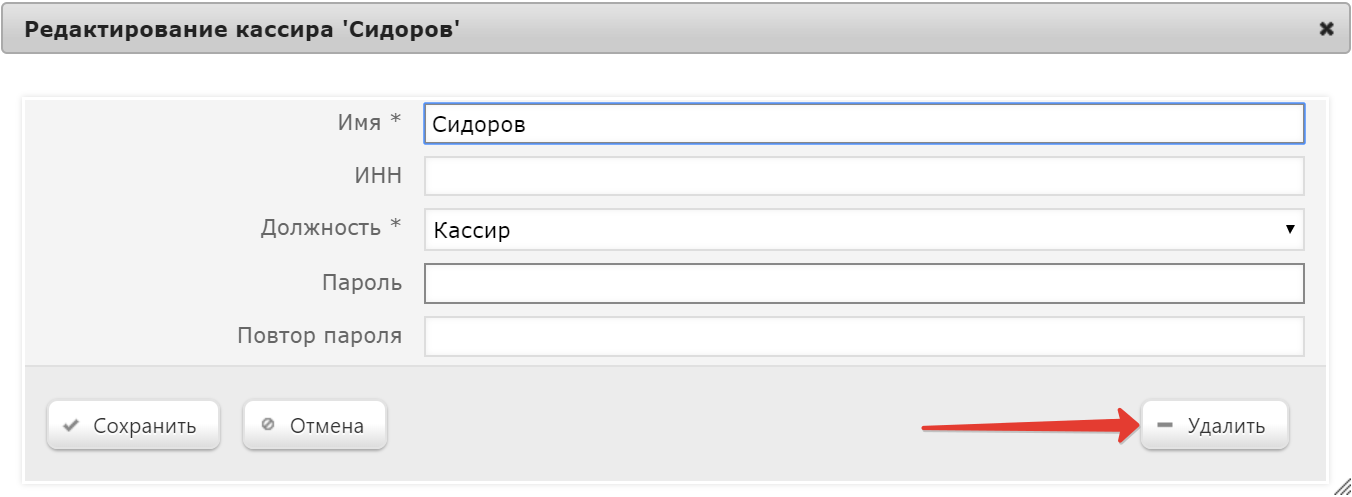The width and height of the screenshot is (1352, 497).
Task: Click the crossed-circle icon on Отмена
Action: tap(267, 425)
